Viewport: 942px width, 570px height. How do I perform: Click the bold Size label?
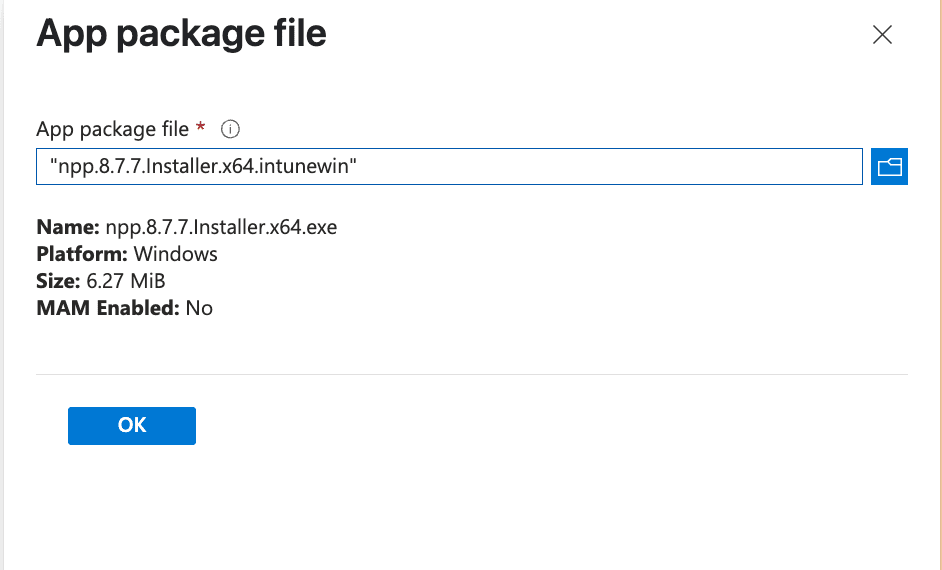58,281
